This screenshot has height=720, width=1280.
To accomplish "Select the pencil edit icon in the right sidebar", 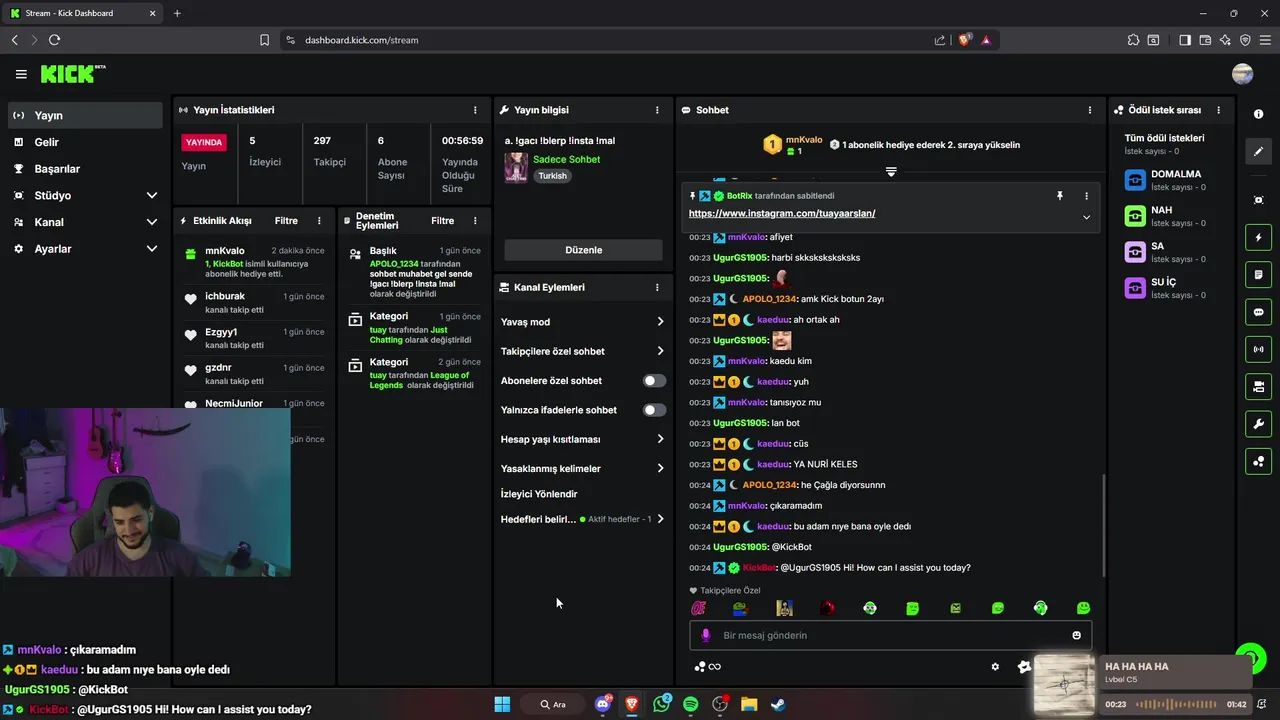I will click(1258, 152).
